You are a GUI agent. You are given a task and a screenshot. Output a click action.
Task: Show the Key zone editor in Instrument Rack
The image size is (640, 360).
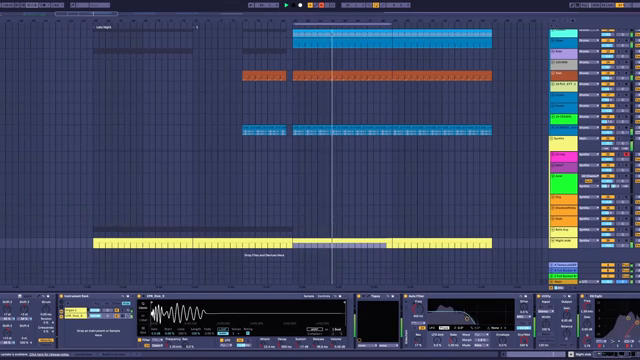pyautogui.click(x=97, y=304)
